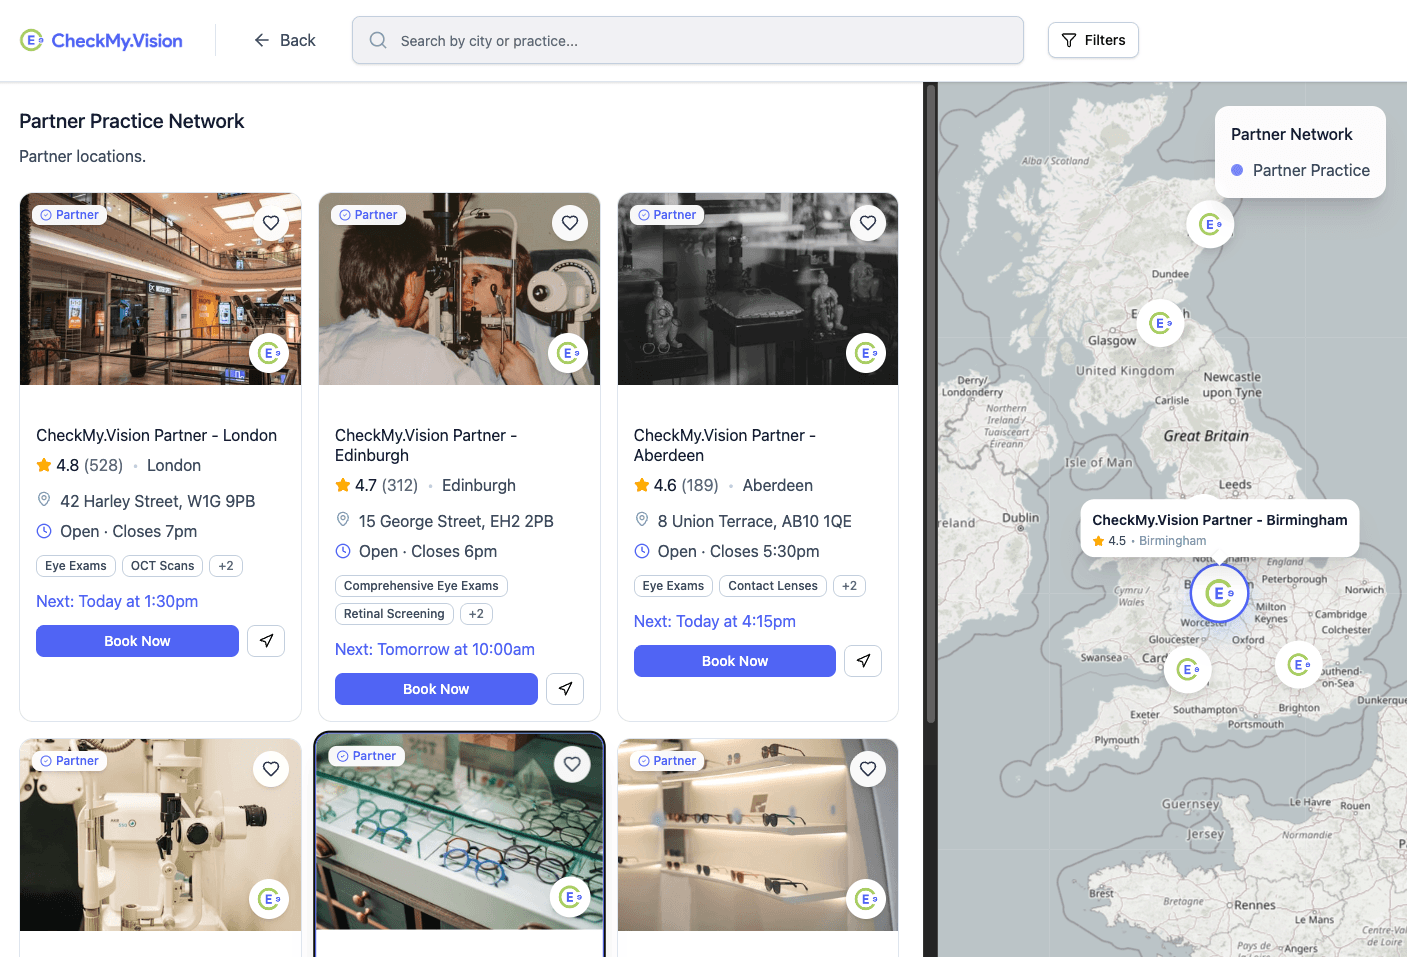Click the Partner badge on glasses display card
1407x957 pixels.
coord(366,756)
